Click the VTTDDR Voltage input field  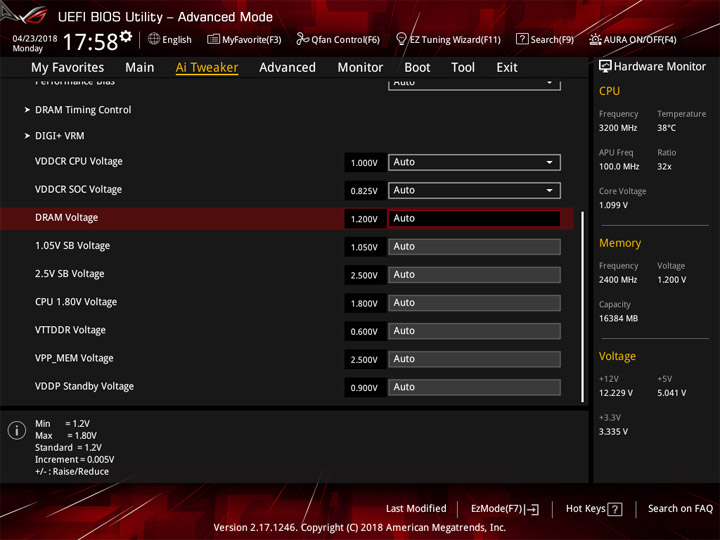coord(474,331)
